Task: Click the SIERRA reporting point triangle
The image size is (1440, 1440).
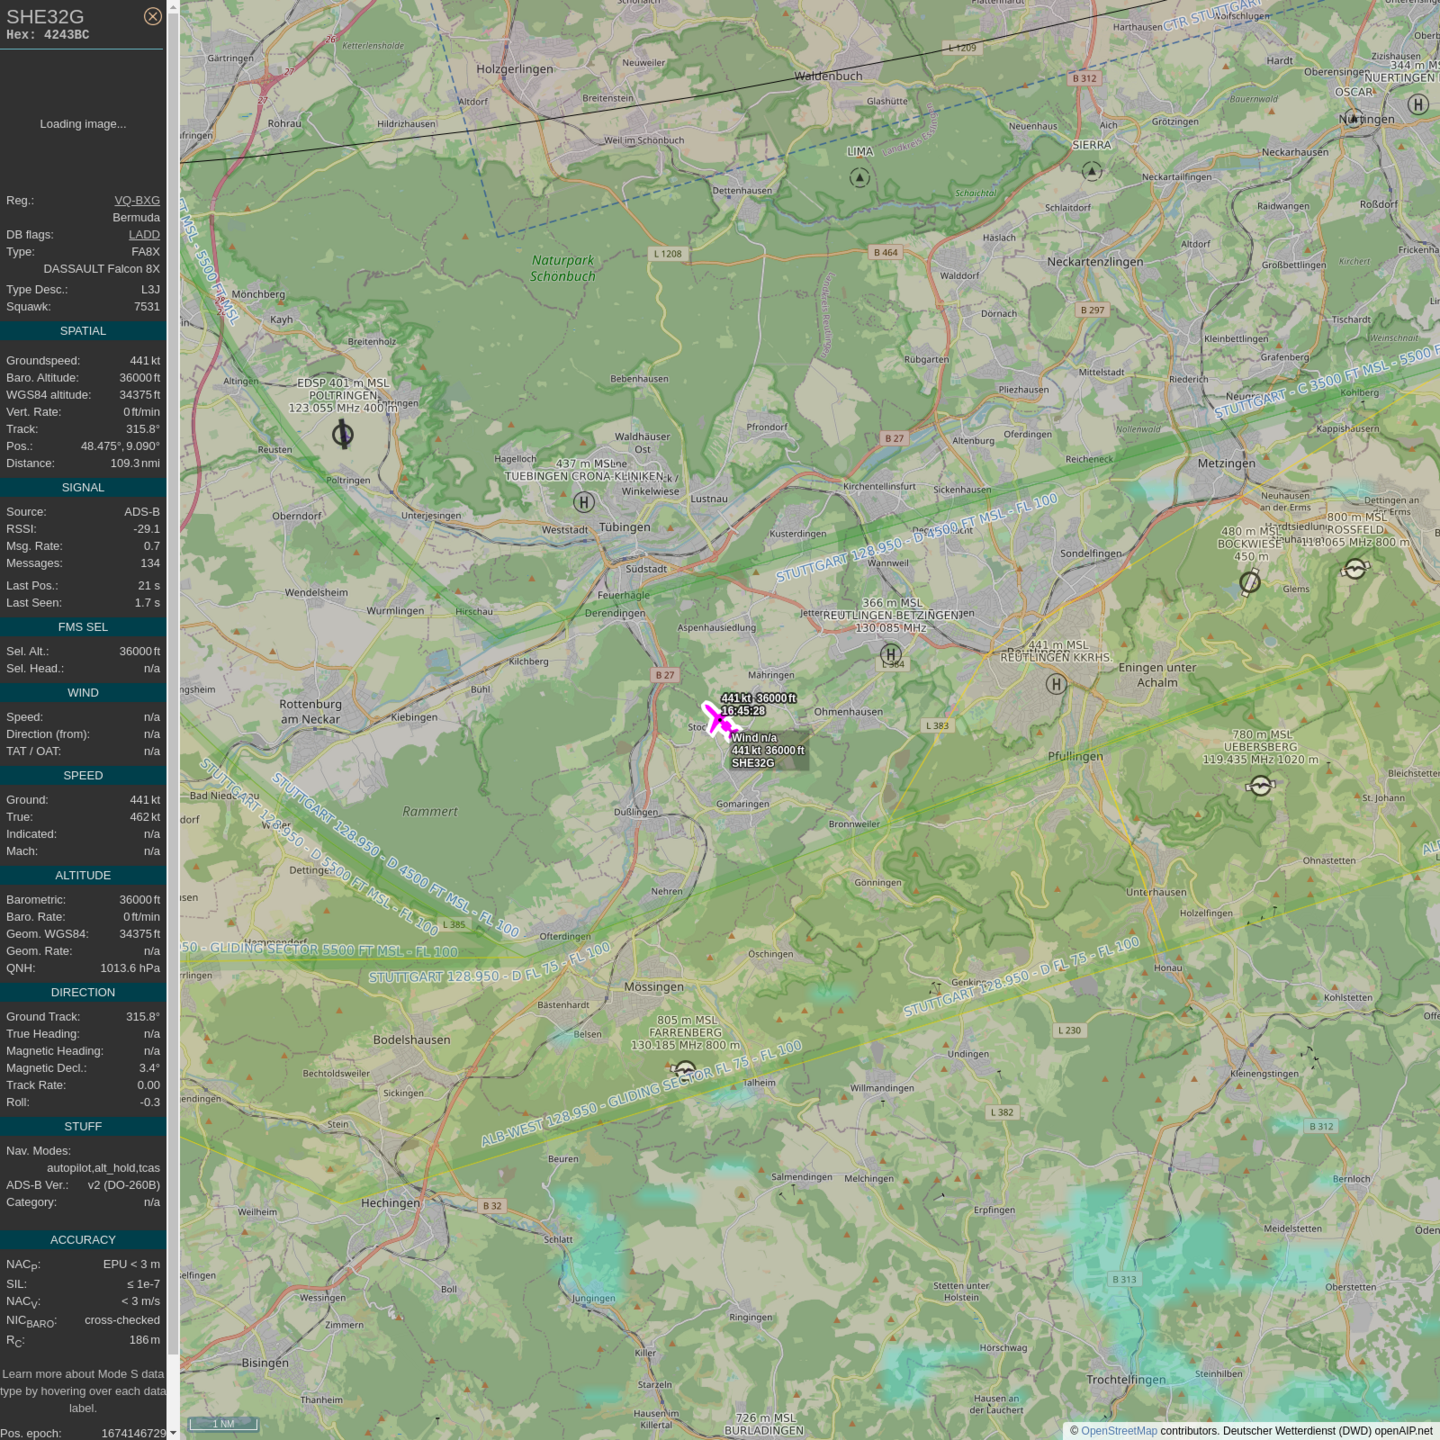Action: point(1092,171)
